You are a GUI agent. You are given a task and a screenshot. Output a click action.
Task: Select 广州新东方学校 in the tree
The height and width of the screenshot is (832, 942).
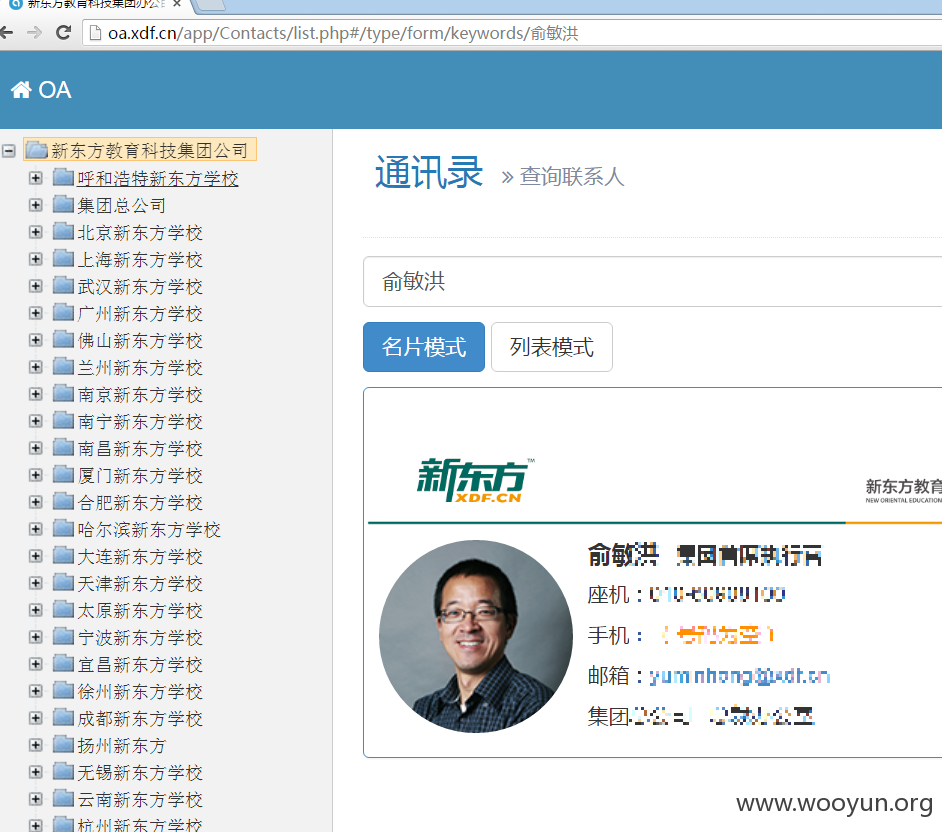click(140, 314)
